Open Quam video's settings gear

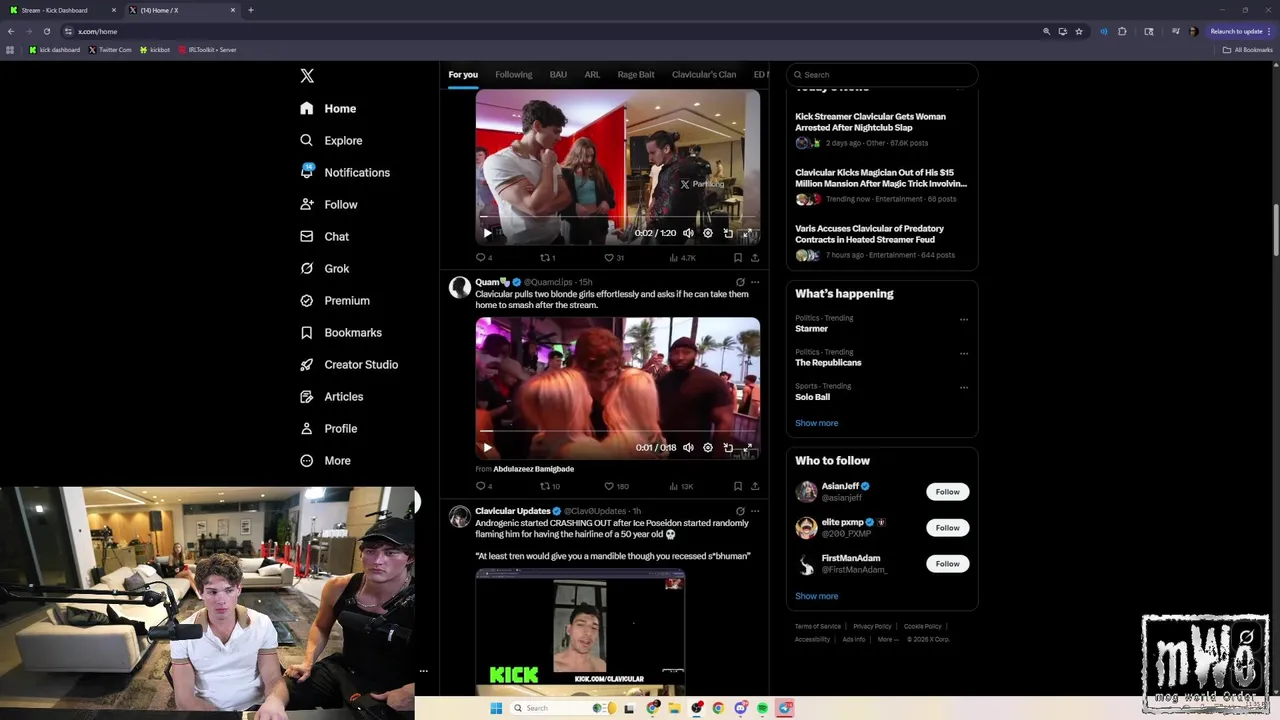click(x=708, y=448)
